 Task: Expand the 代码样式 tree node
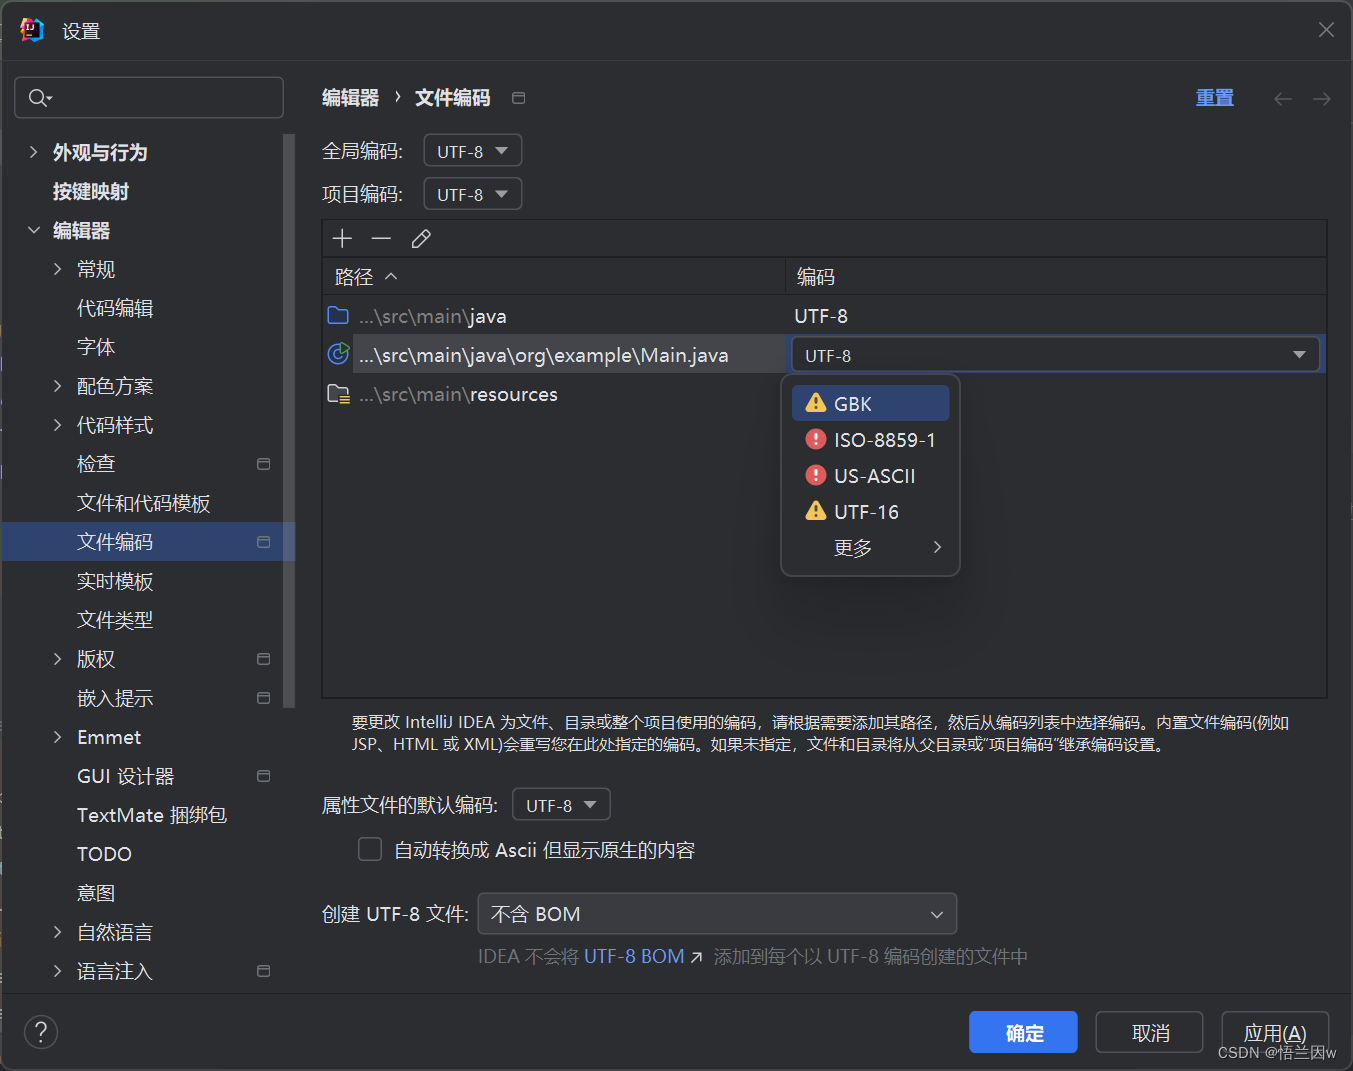(58, 425)
